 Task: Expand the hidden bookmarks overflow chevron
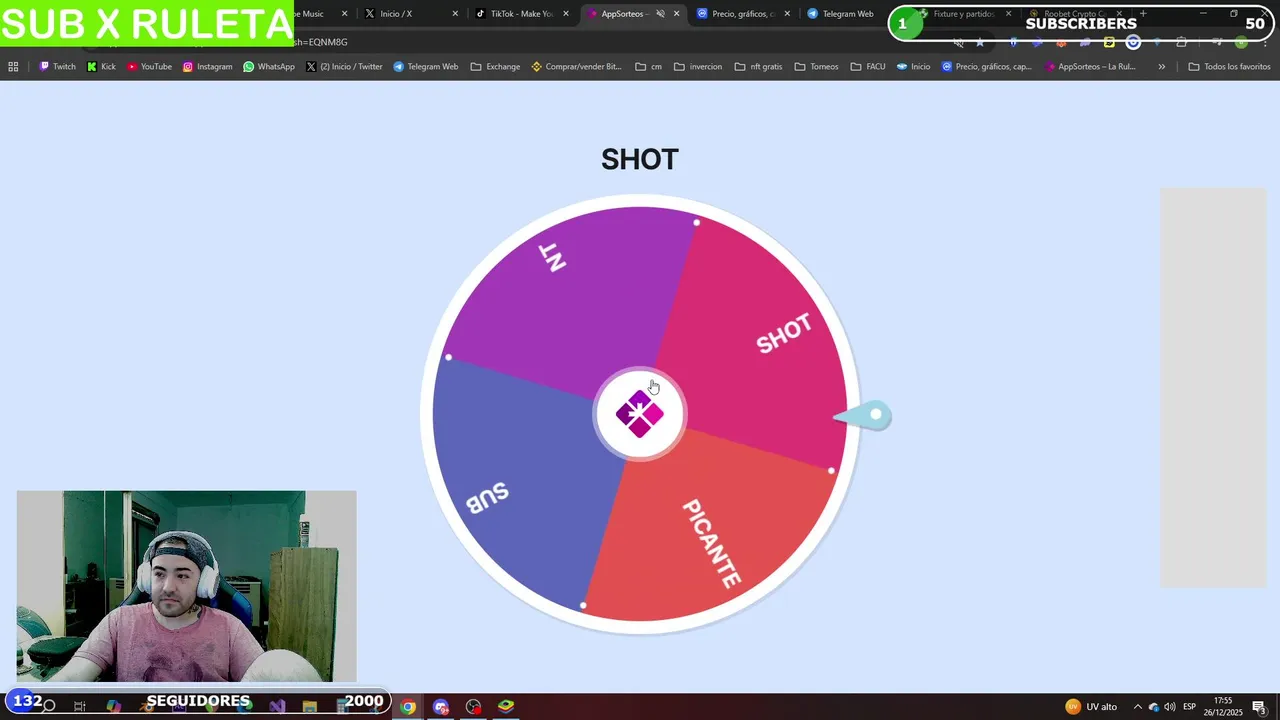click(x=1161, y=67)
